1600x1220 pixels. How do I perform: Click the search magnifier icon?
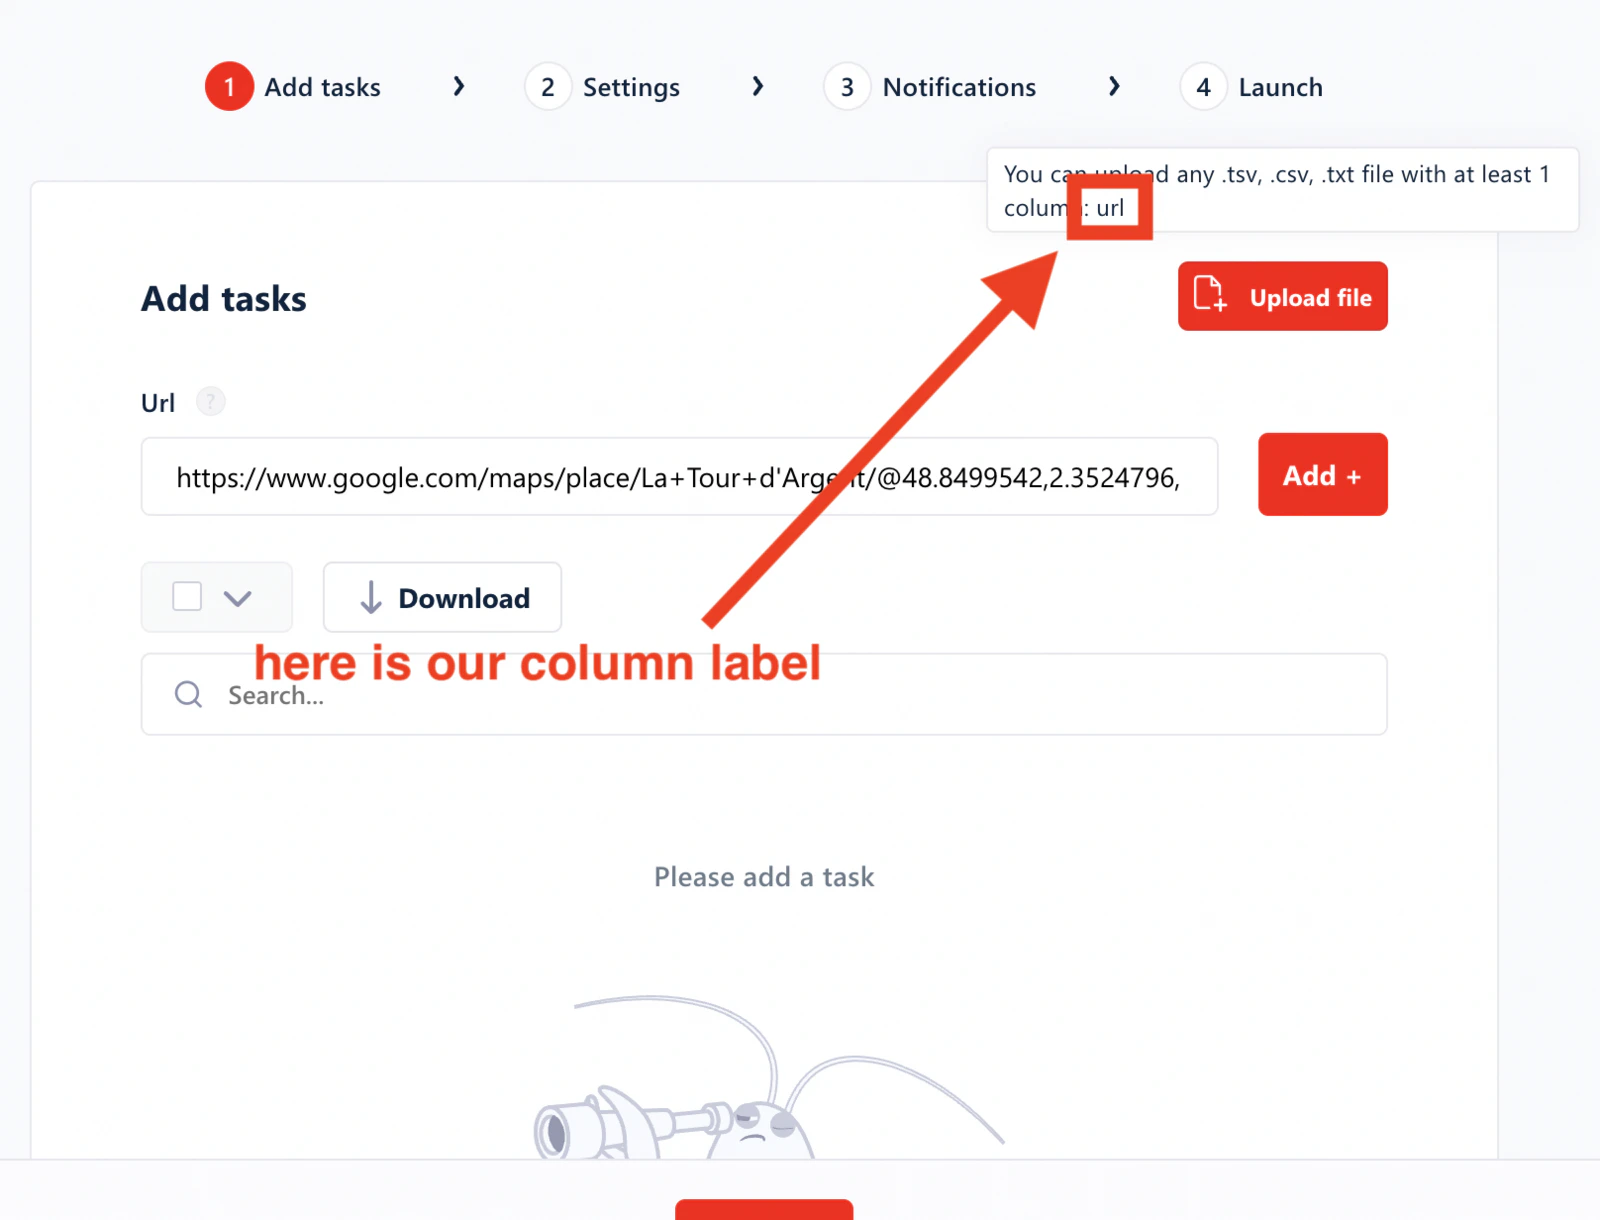[x=188, y=694]
